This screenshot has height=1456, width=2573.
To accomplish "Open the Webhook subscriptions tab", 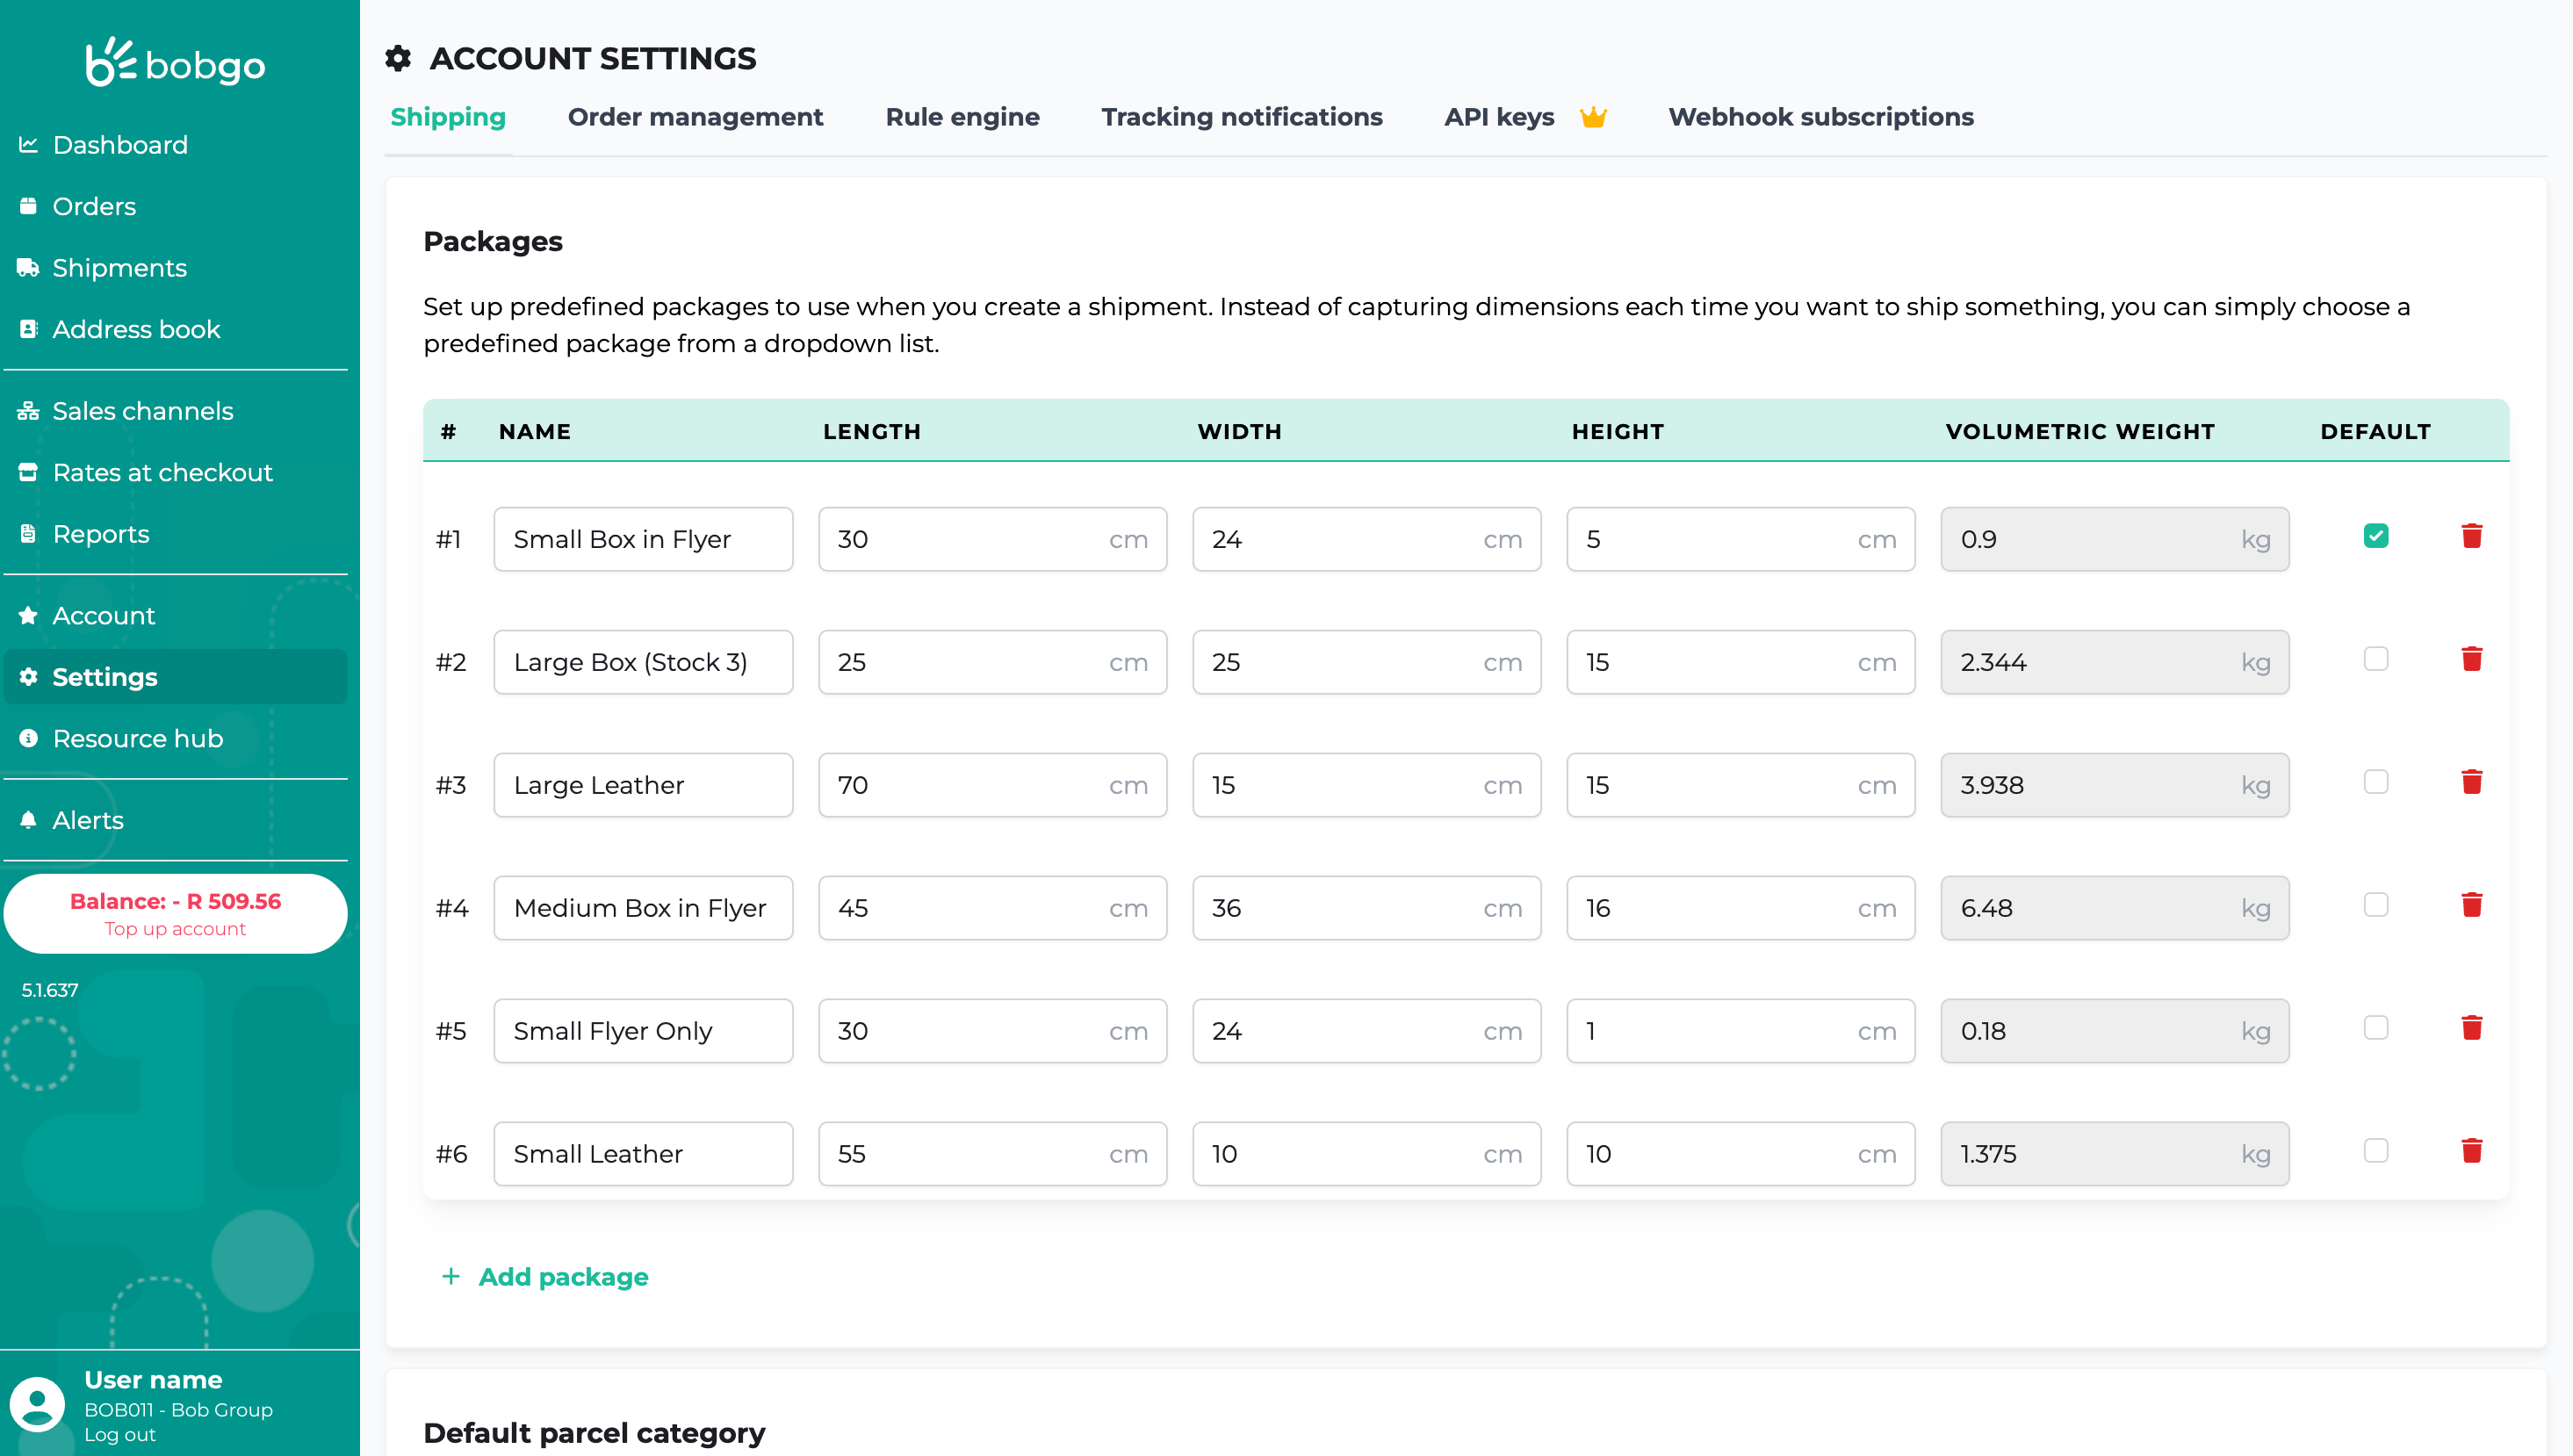I will (x=1821, y=117).
